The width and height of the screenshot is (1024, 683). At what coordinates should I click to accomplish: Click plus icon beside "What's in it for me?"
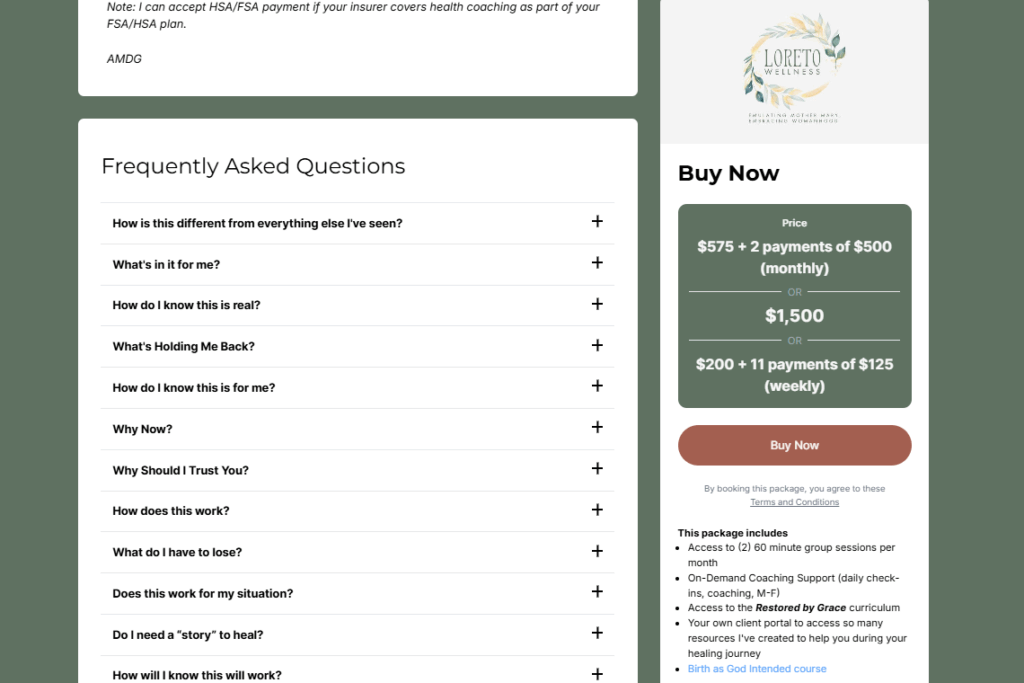(x=597, y=263)
